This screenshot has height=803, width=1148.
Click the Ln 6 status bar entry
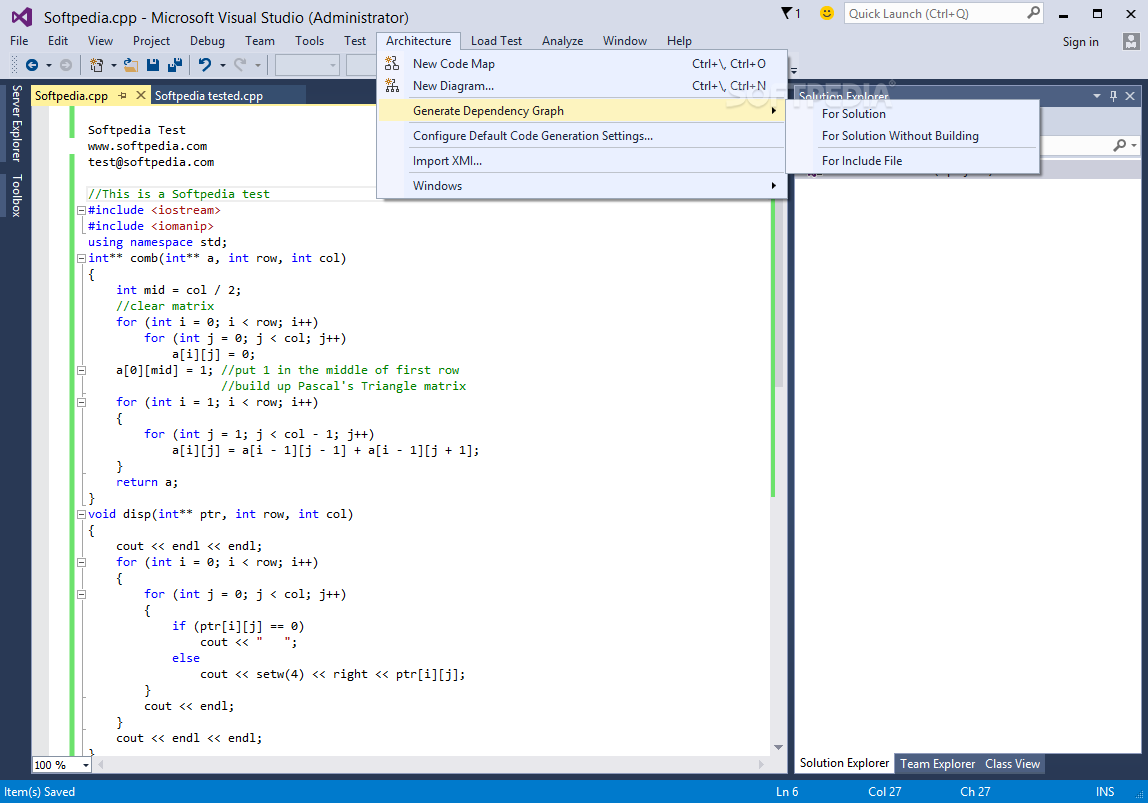pyautogui.click(x=787, y=791)
